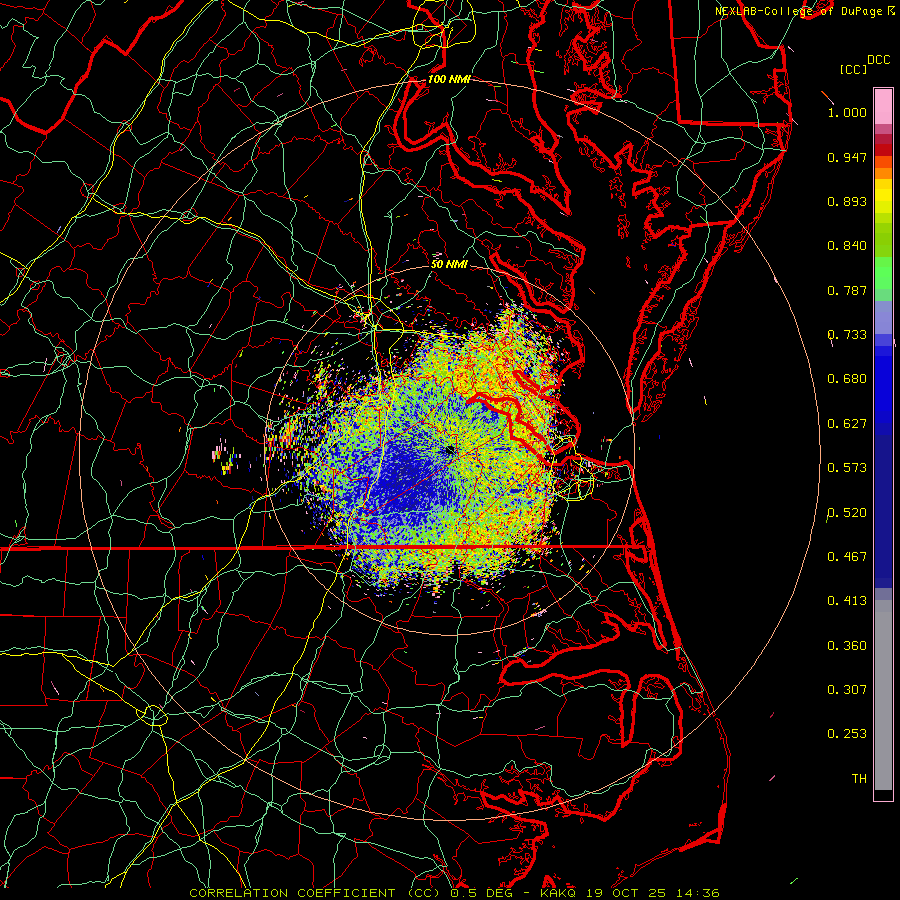900x900 pixels.
Task: Click the 'TH' threshold label
Action: [859, 779]
